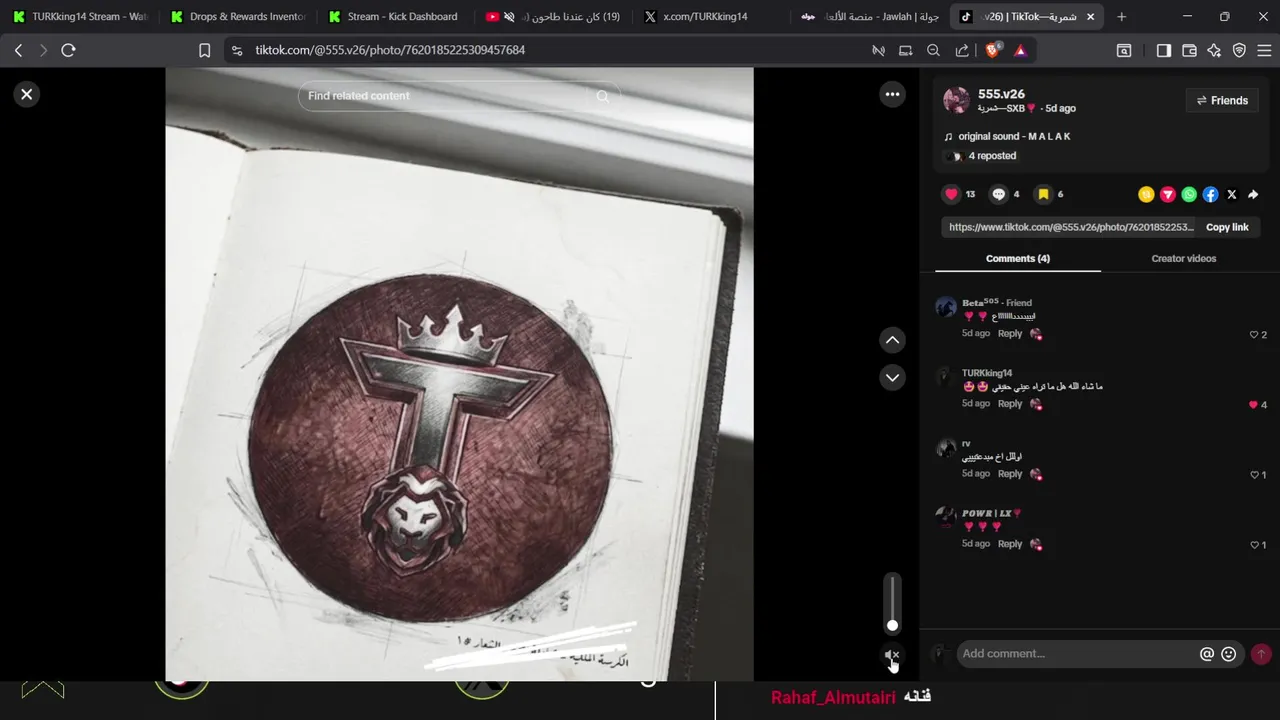Open Brave Shields lion icon
This screenshot has height=720, width=1280.
pyautogui.click(x=993, y=50)
